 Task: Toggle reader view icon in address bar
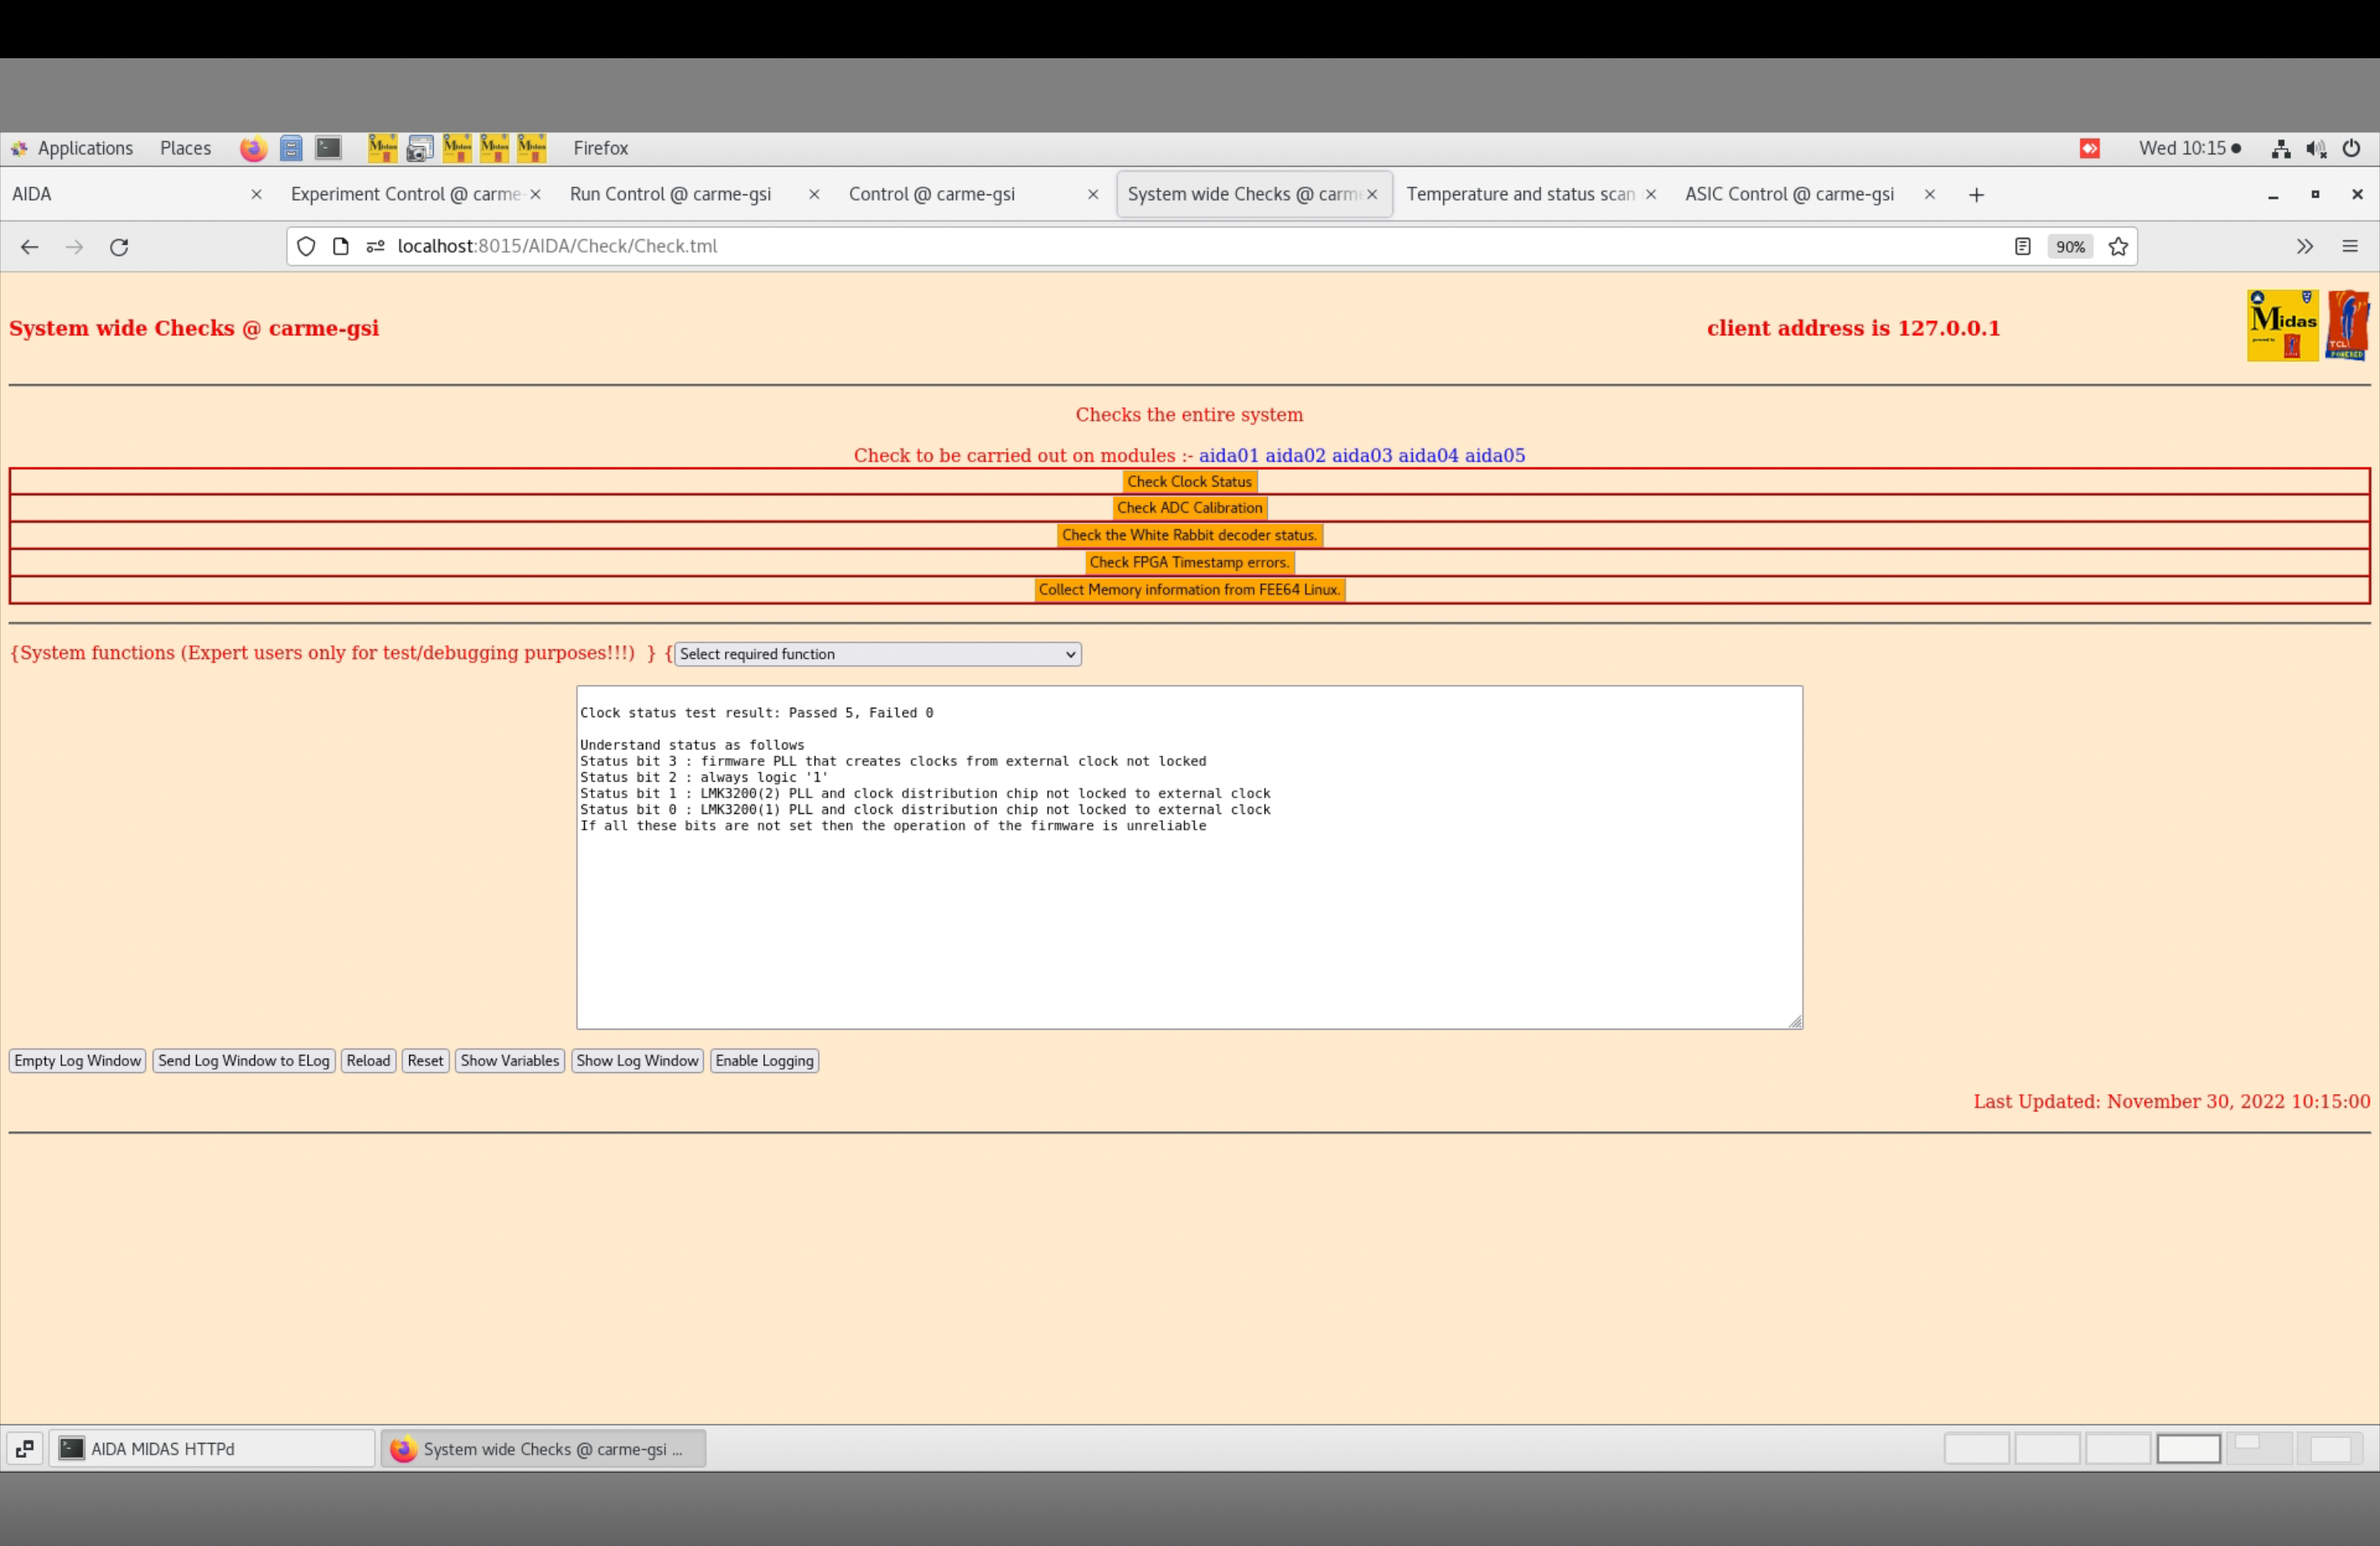[2022, 247]
